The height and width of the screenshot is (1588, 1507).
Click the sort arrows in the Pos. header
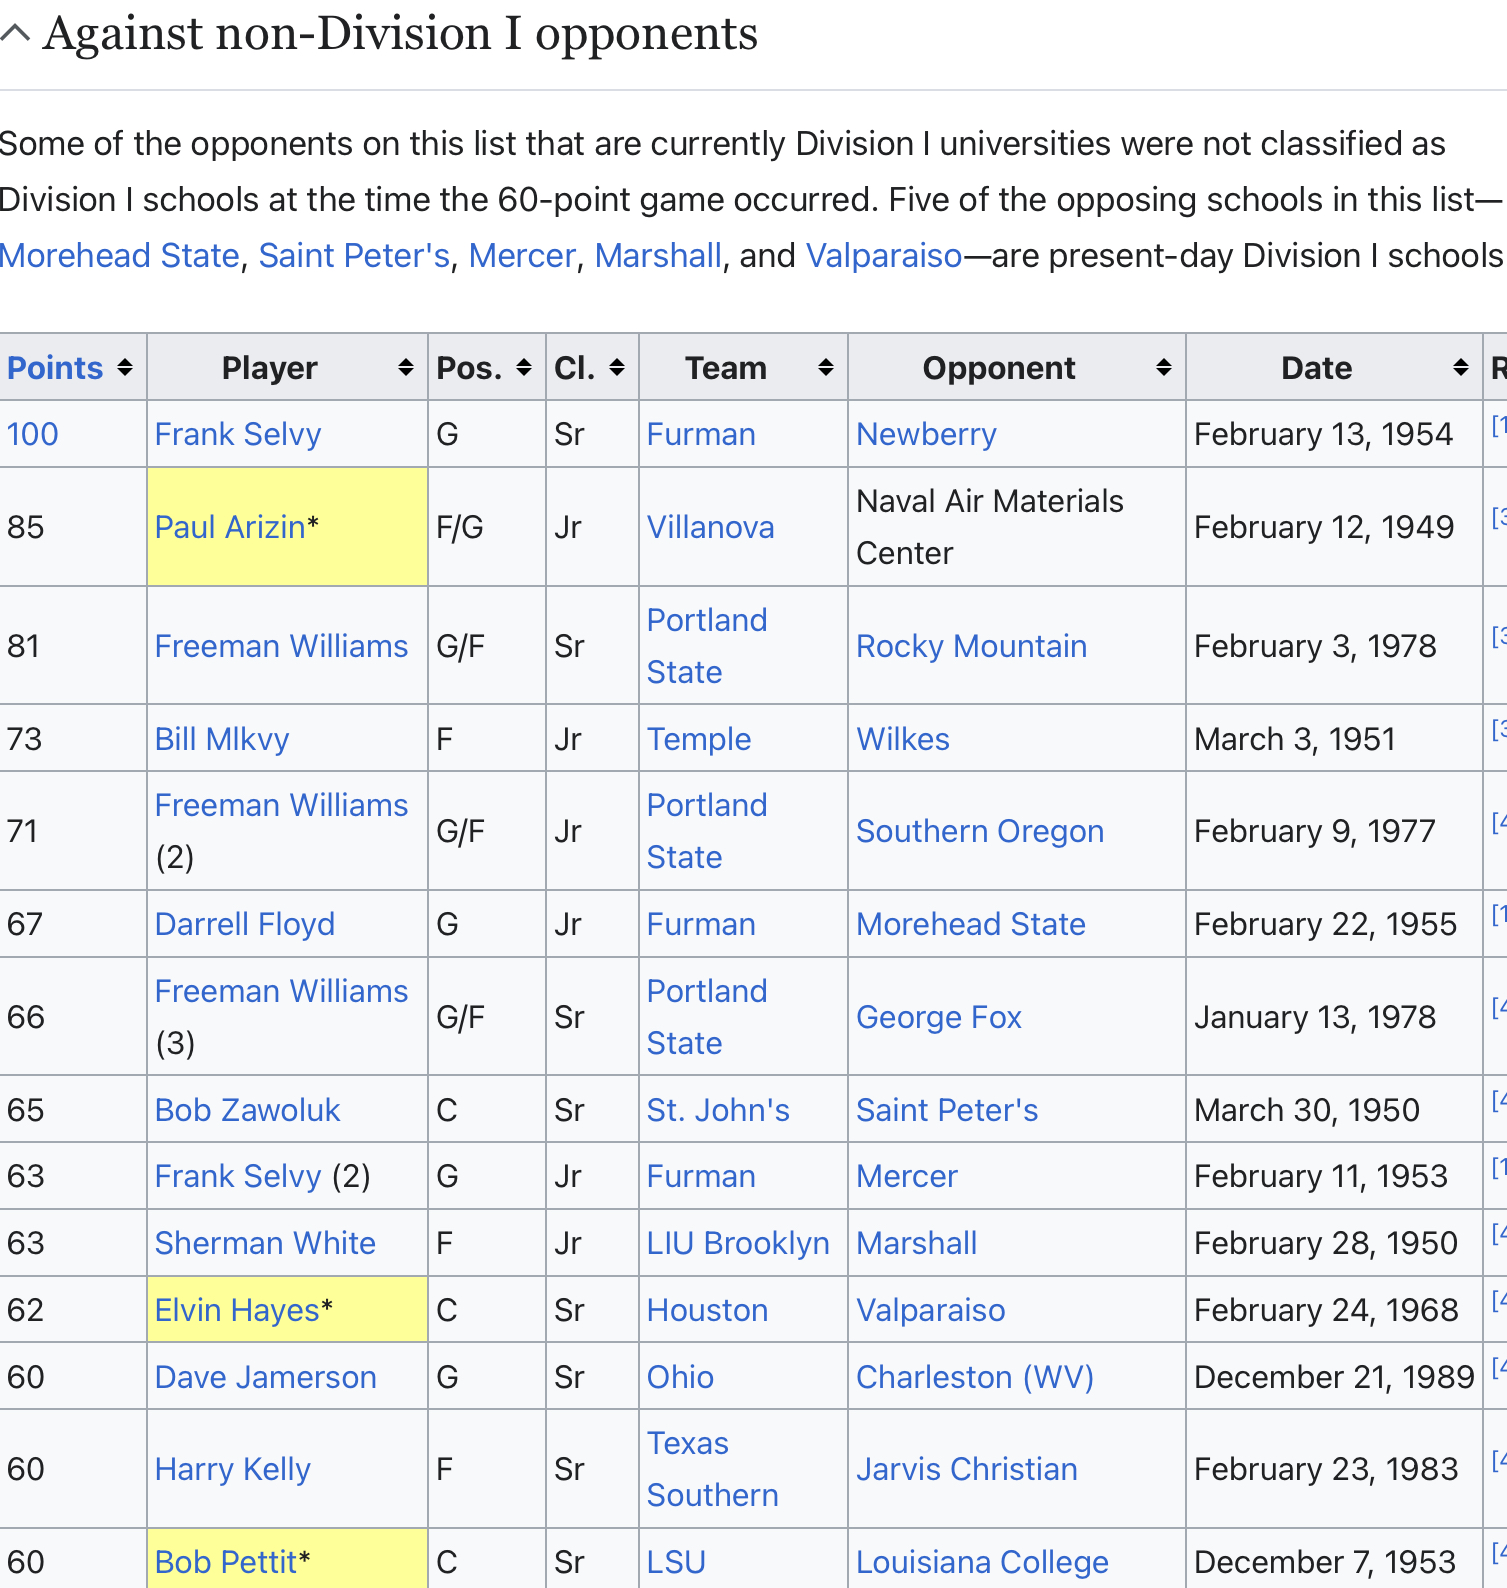[524, 368]
